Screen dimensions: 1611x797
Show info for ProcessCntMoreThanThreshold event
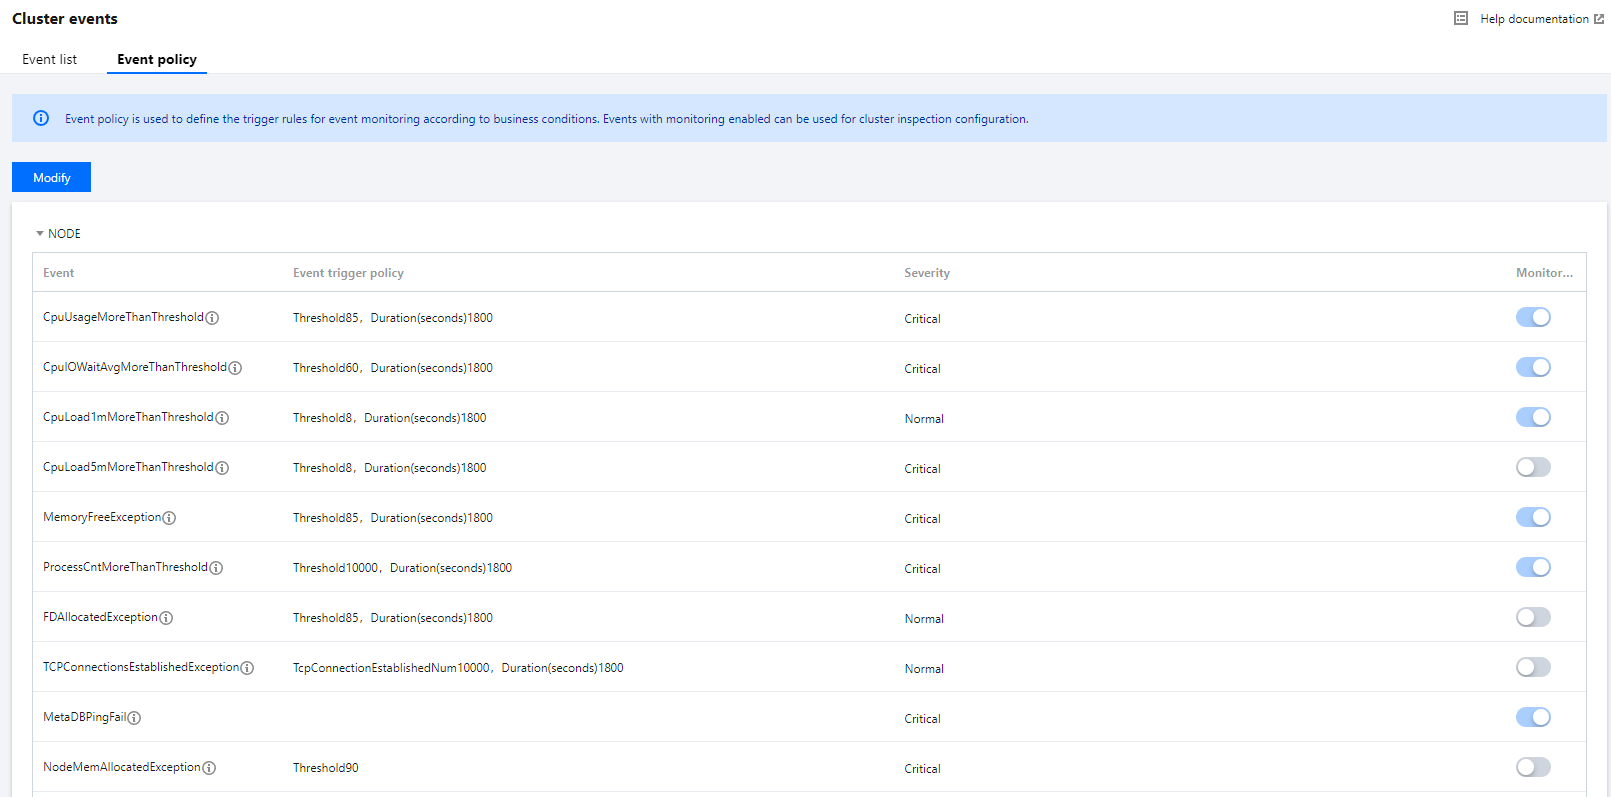click(x=216, y=568)
